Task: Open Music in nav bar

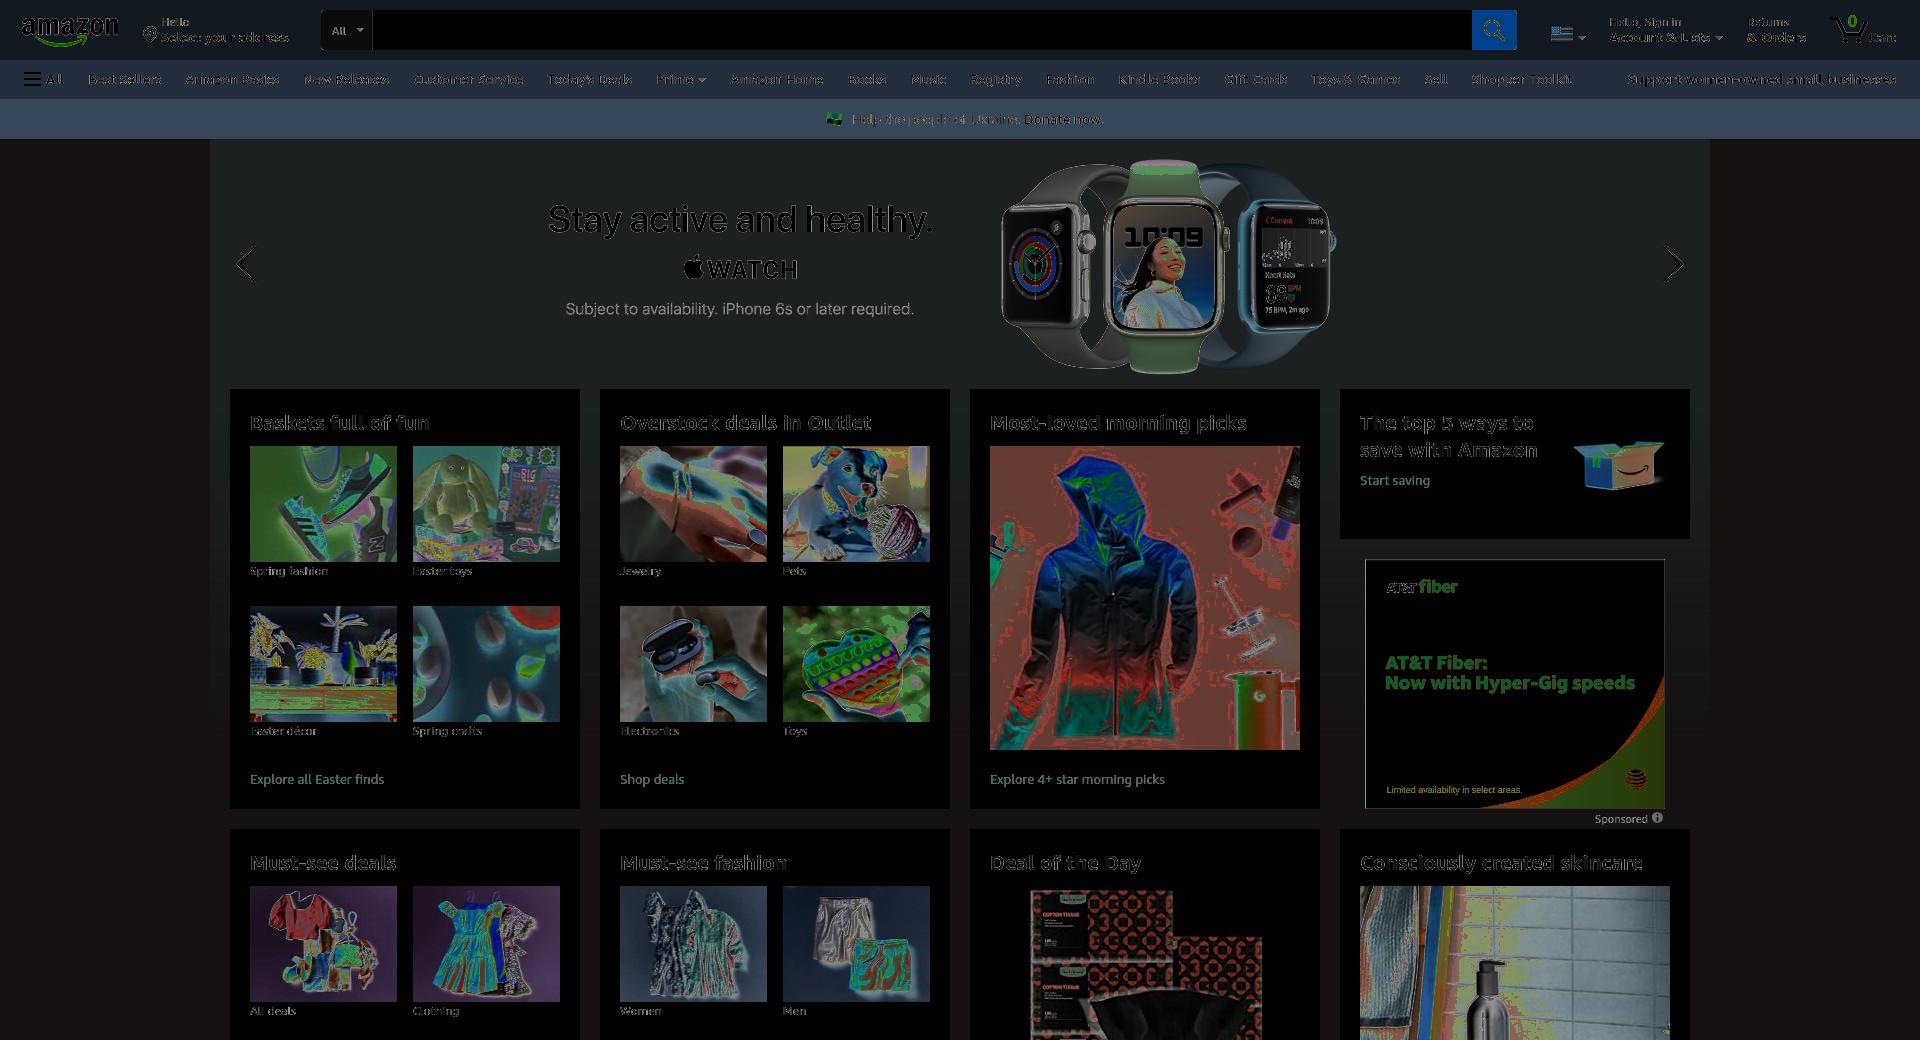Action: pyautogui.click(x=928, y=79)
